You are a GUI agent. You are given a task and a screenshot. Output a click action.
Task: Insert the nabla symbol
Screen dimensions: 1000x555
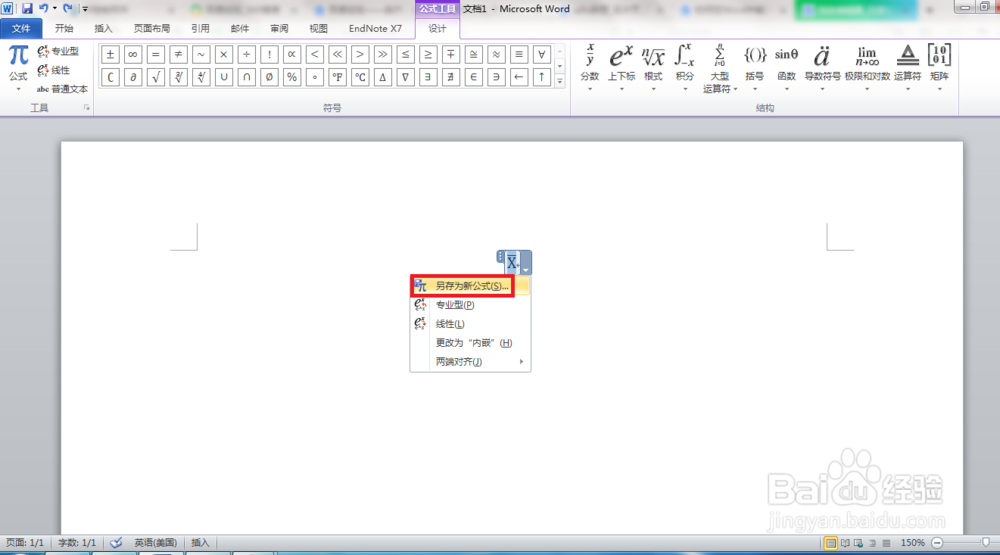tap(405, 77)
